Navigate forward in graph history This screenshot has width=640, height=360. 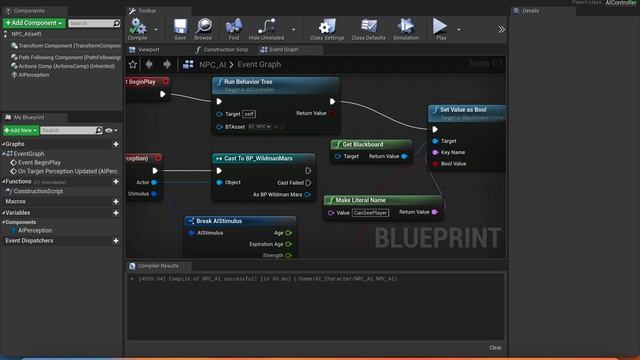(167, 64)
